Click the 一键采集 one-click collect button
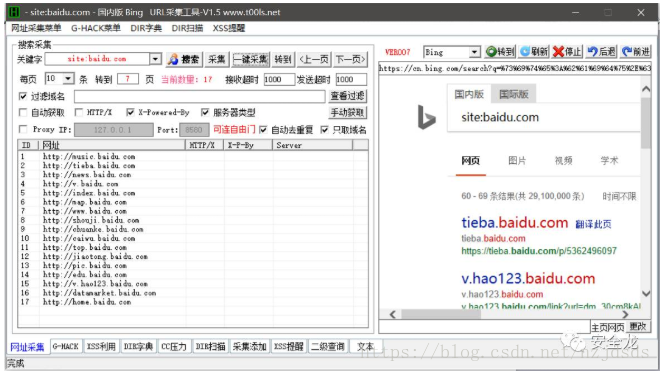Screen dimensions: 661x372 250,59
